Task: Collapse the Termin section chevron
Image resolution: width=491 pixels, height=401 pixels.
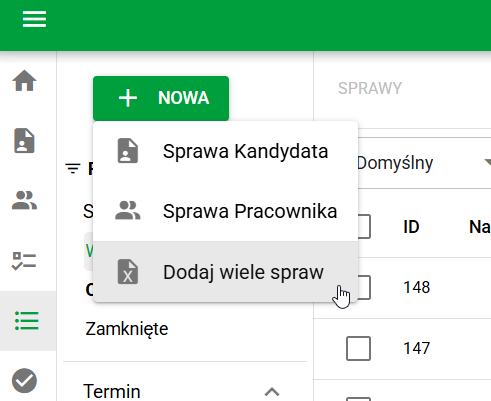Action: point(272,391)
